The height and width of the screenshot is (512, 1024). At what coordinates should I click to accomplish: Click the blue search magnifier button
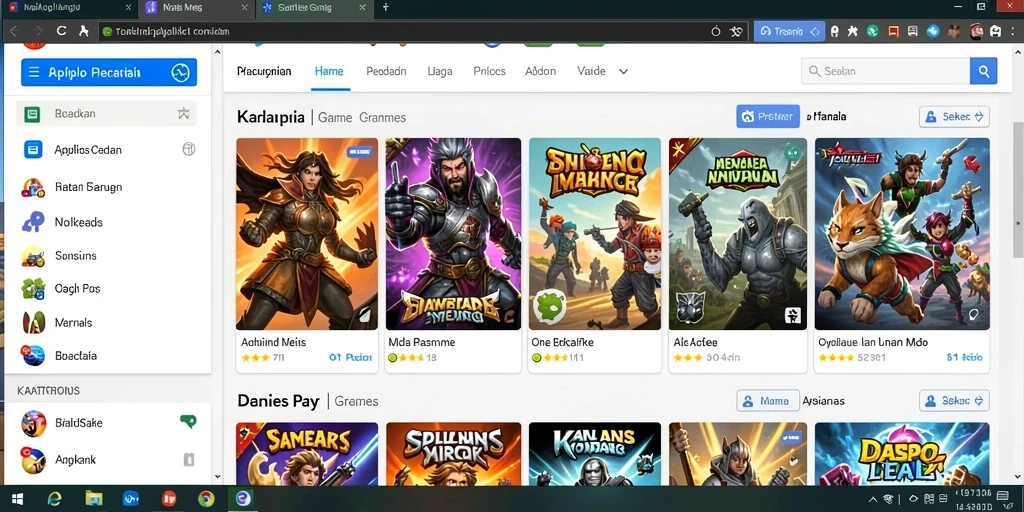coord(984,71)
